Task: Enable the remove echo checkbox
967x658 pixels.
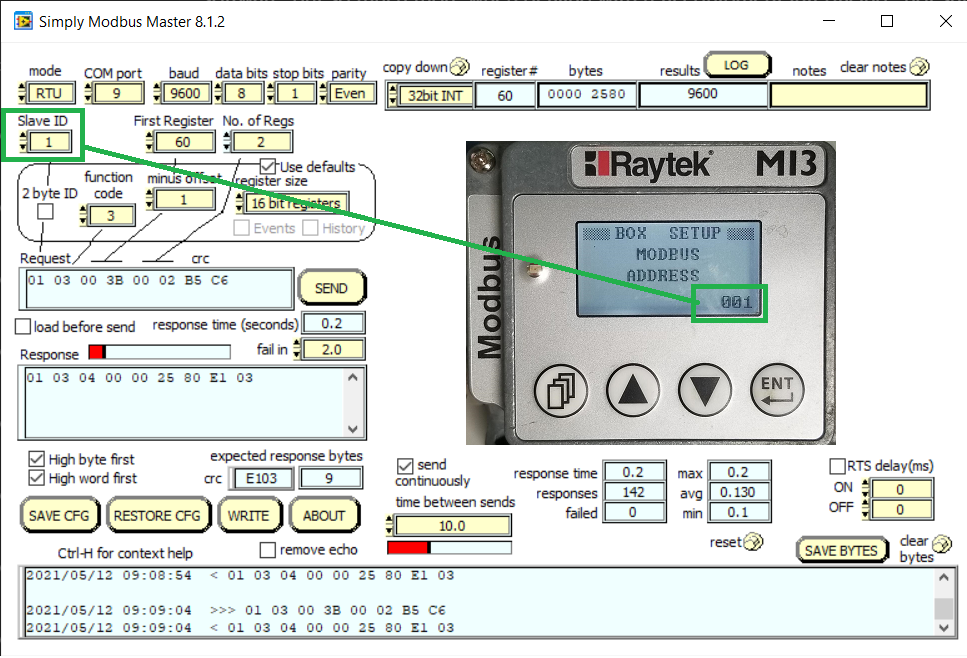Action: click(268, 549)
